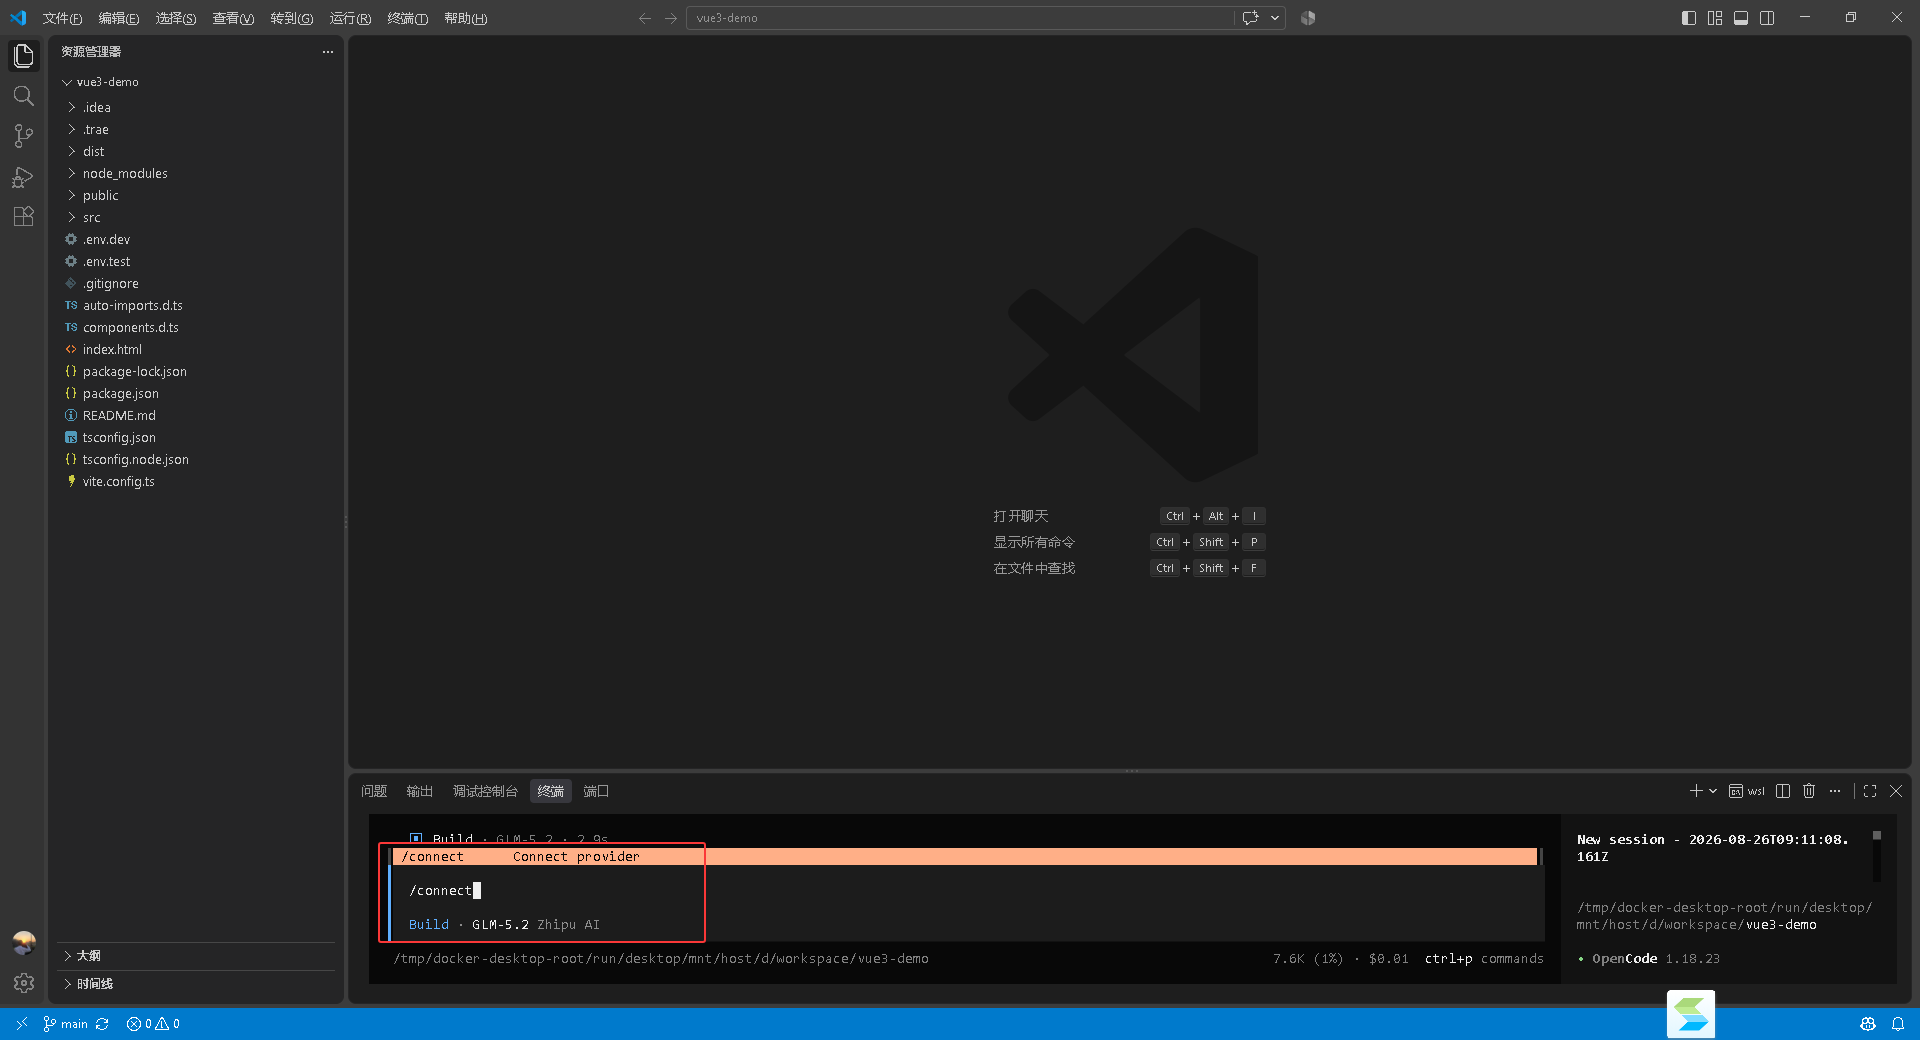
Task: Open terminal panel more actions ellipsis
Action: 1835,791
